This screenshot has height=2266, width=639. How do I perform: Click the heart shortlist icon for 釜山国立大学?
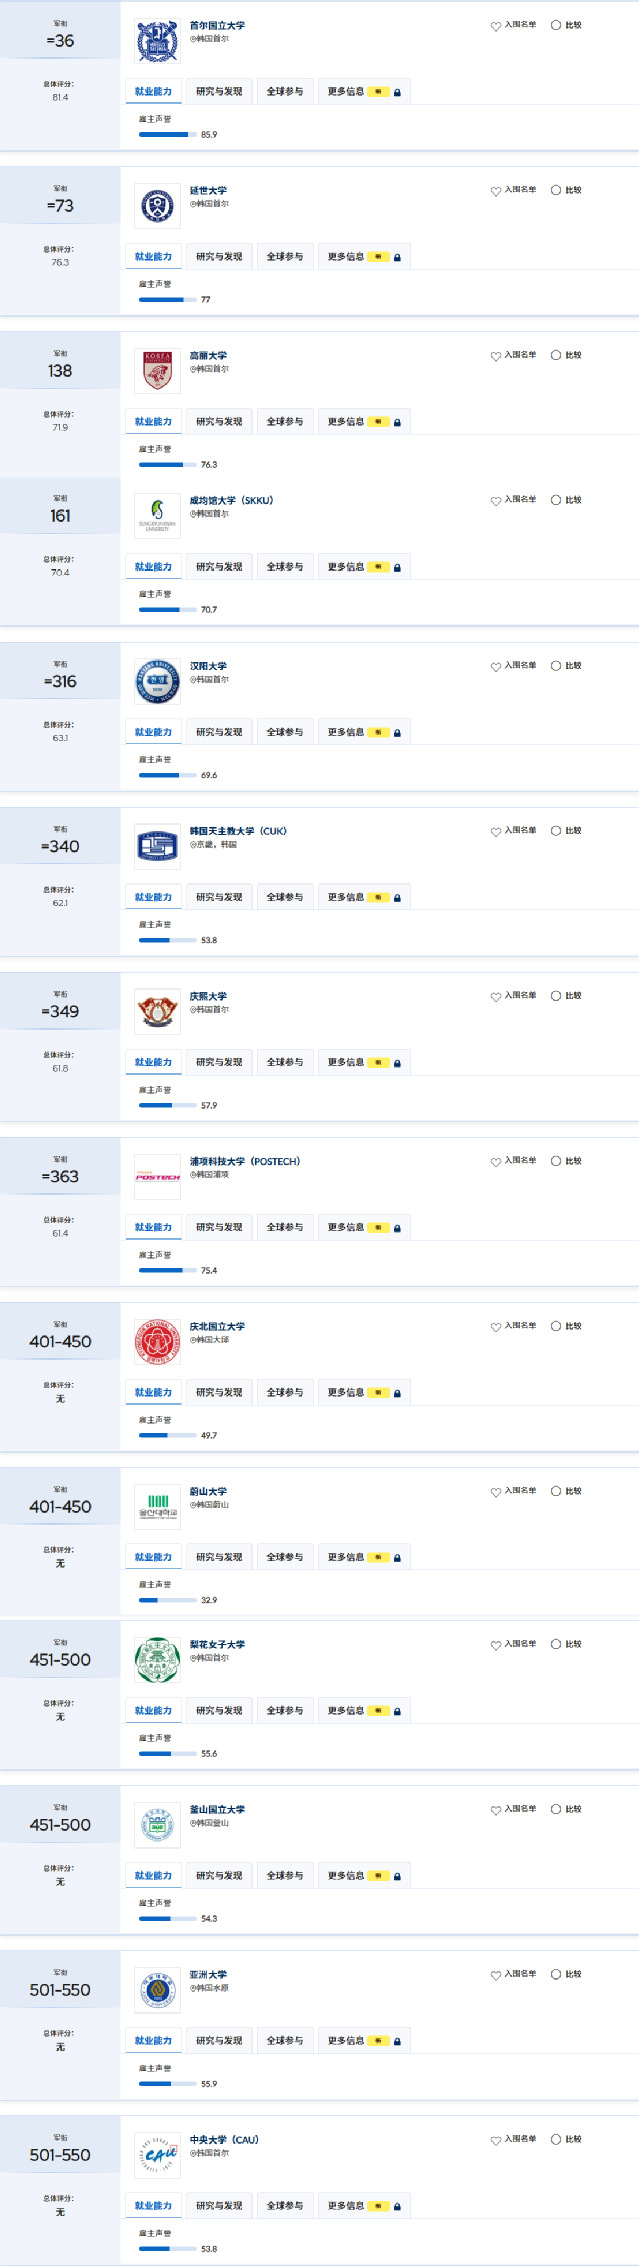pyautogui.click(x=495, y=1810)
